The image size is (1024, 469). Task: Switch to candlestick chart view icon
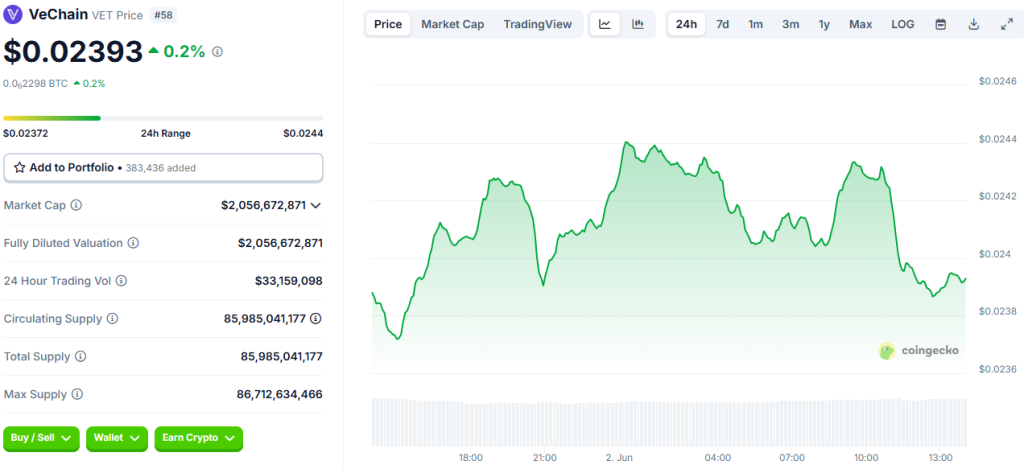click(x=638, y=24)
